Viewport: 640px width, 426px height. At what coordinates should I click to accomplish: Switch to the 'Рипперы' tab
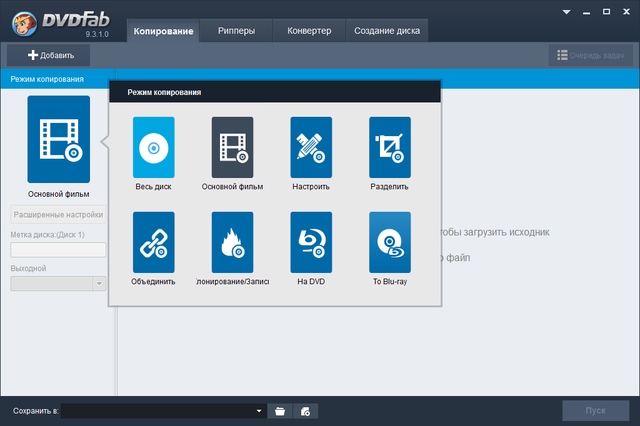tap(236, 31)
